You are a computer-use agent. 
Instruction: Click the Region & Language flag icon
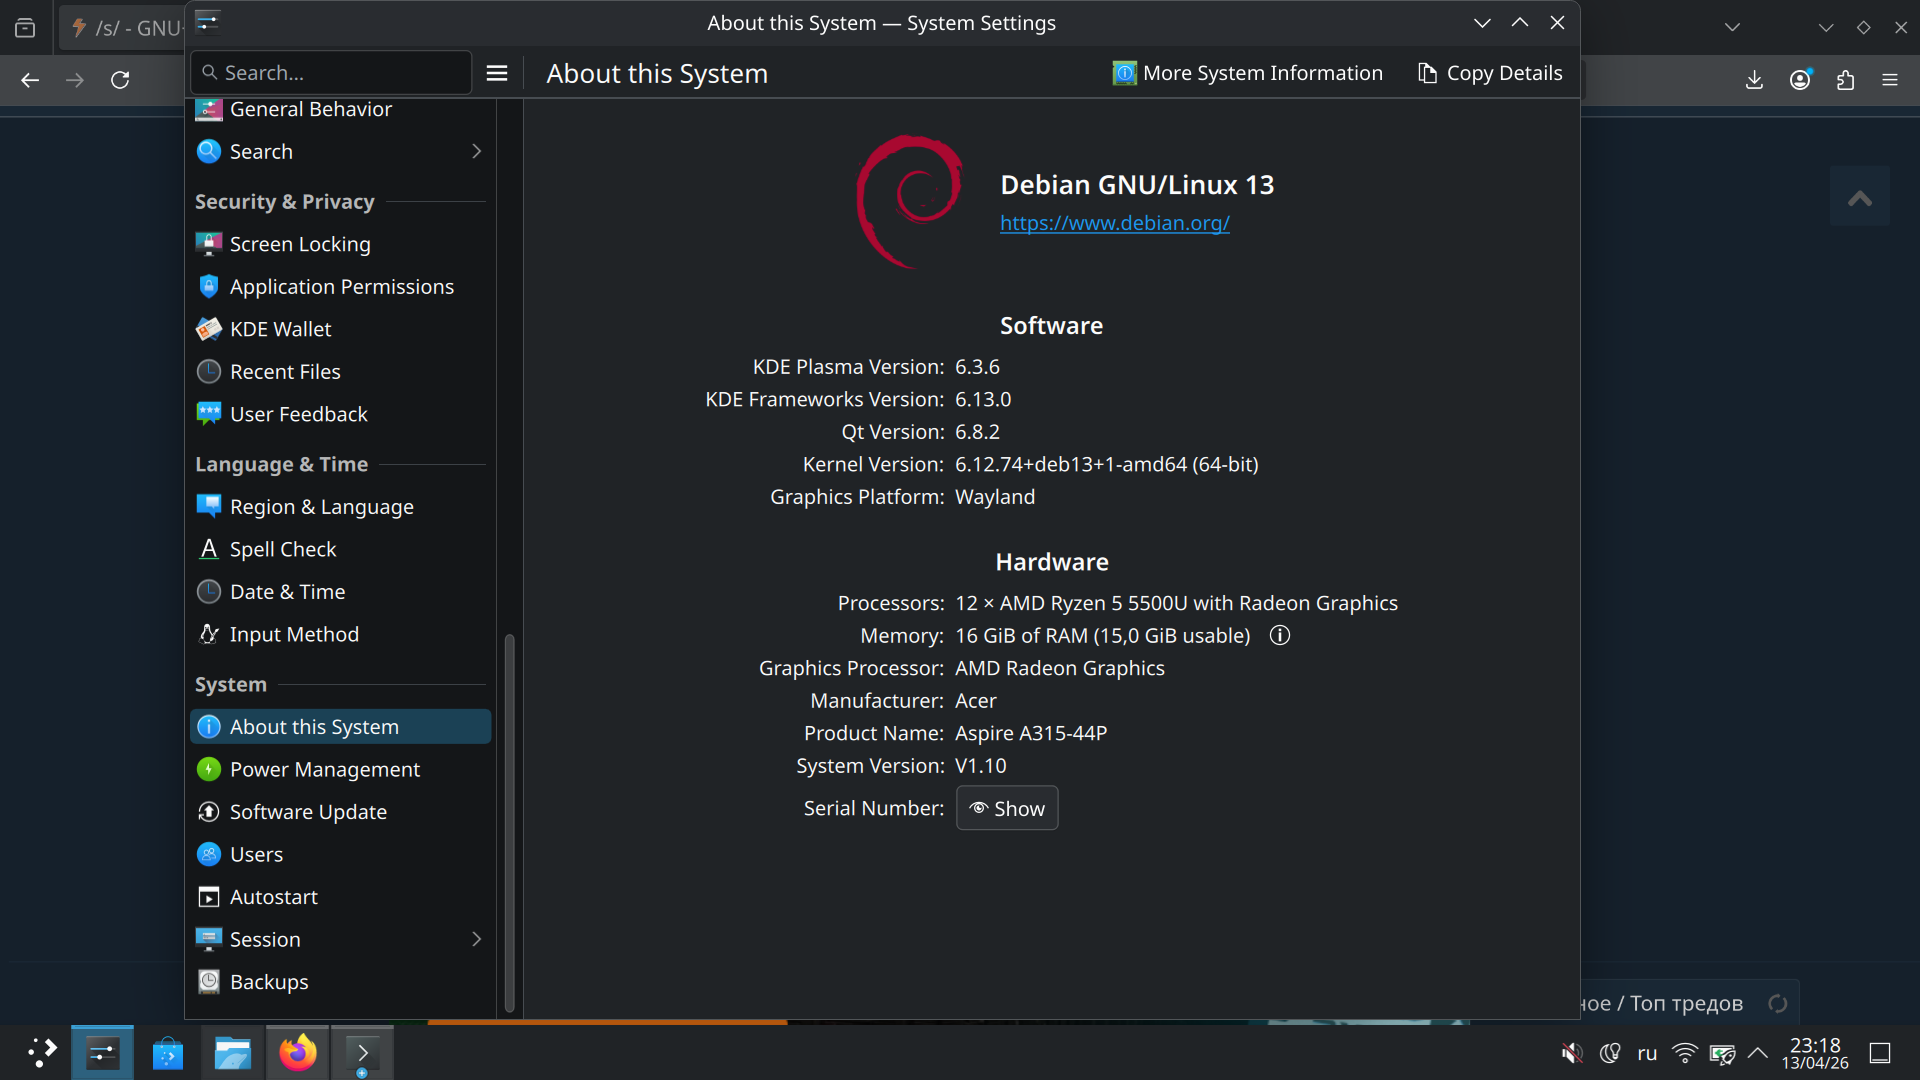pos(209,507)
